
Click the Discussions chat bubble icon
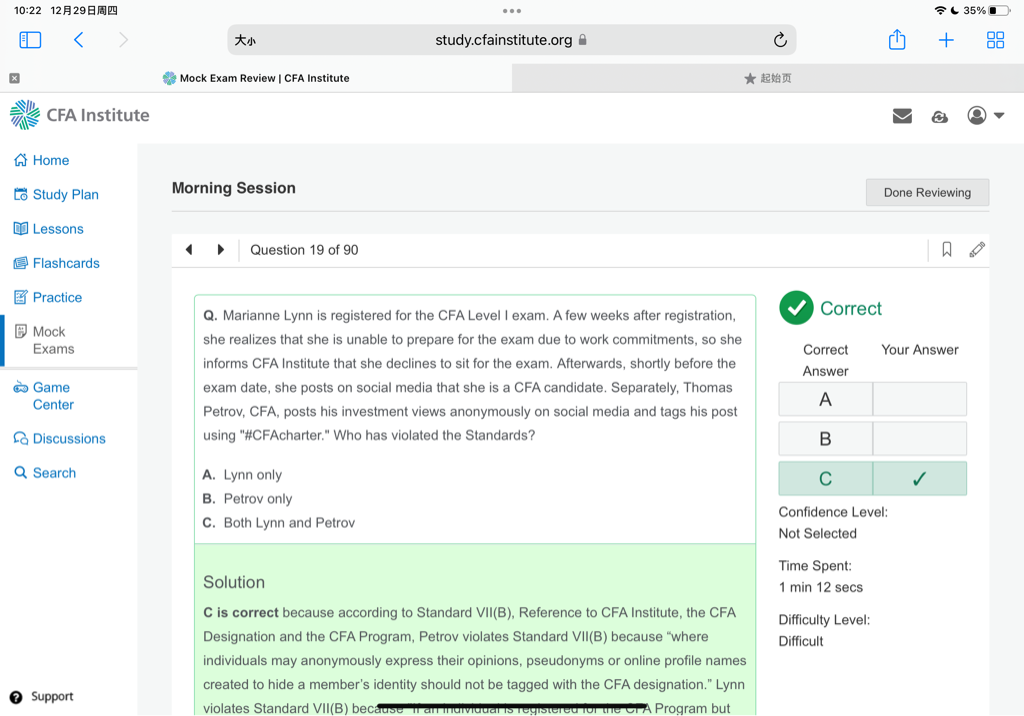coord(21,438)
